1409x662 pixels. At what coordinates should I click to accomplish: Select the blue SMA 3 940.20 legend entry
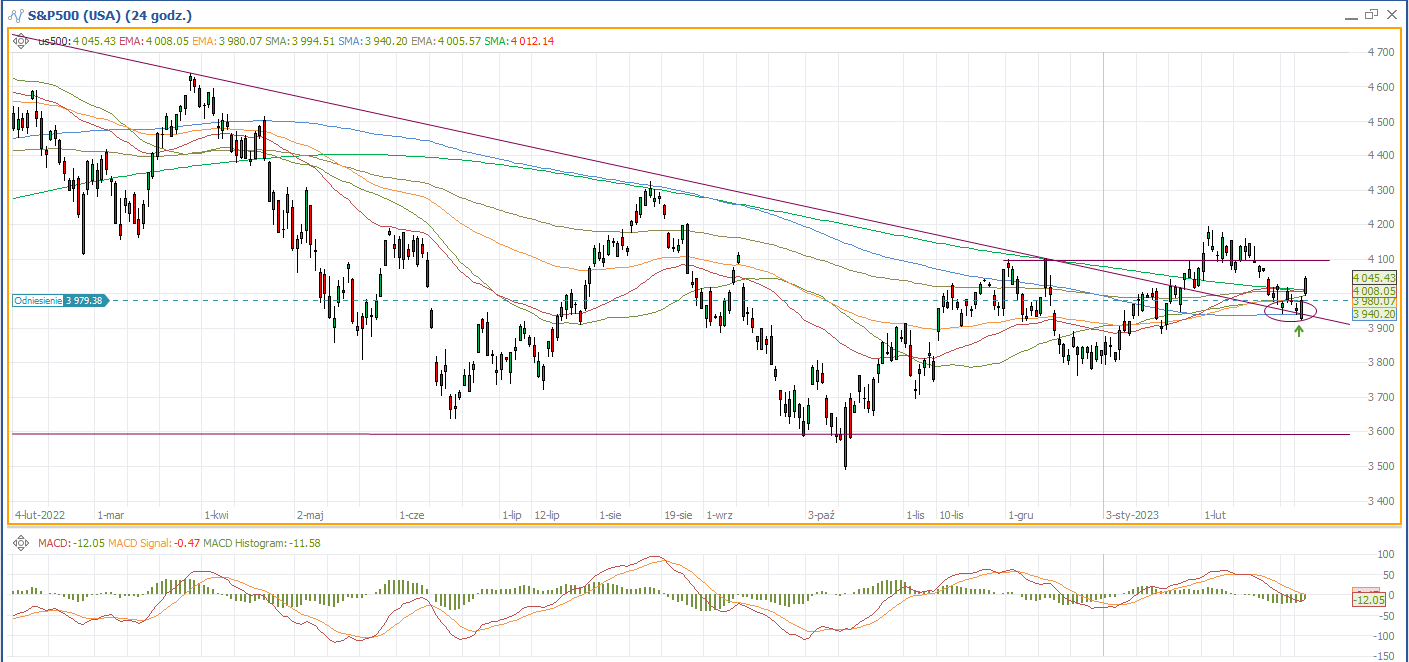tap(372, 41)
